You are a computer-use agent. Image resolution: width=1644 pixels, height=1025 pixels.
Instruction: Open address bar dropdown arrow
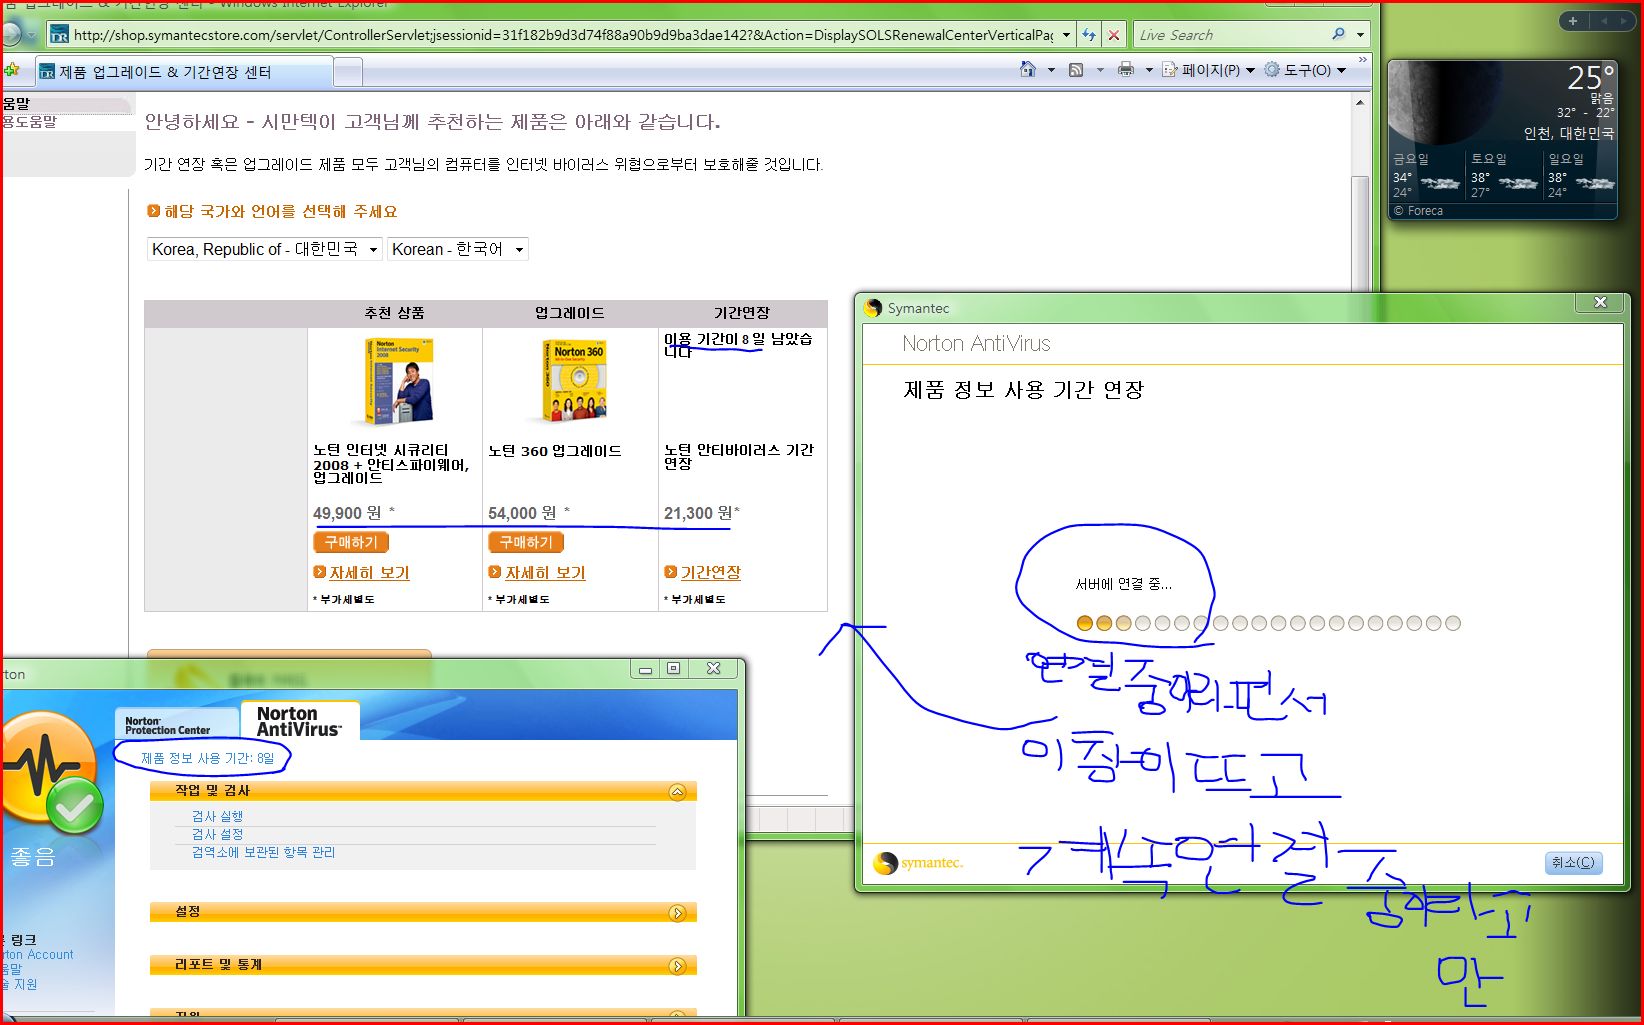click(x=1066, y=34)
